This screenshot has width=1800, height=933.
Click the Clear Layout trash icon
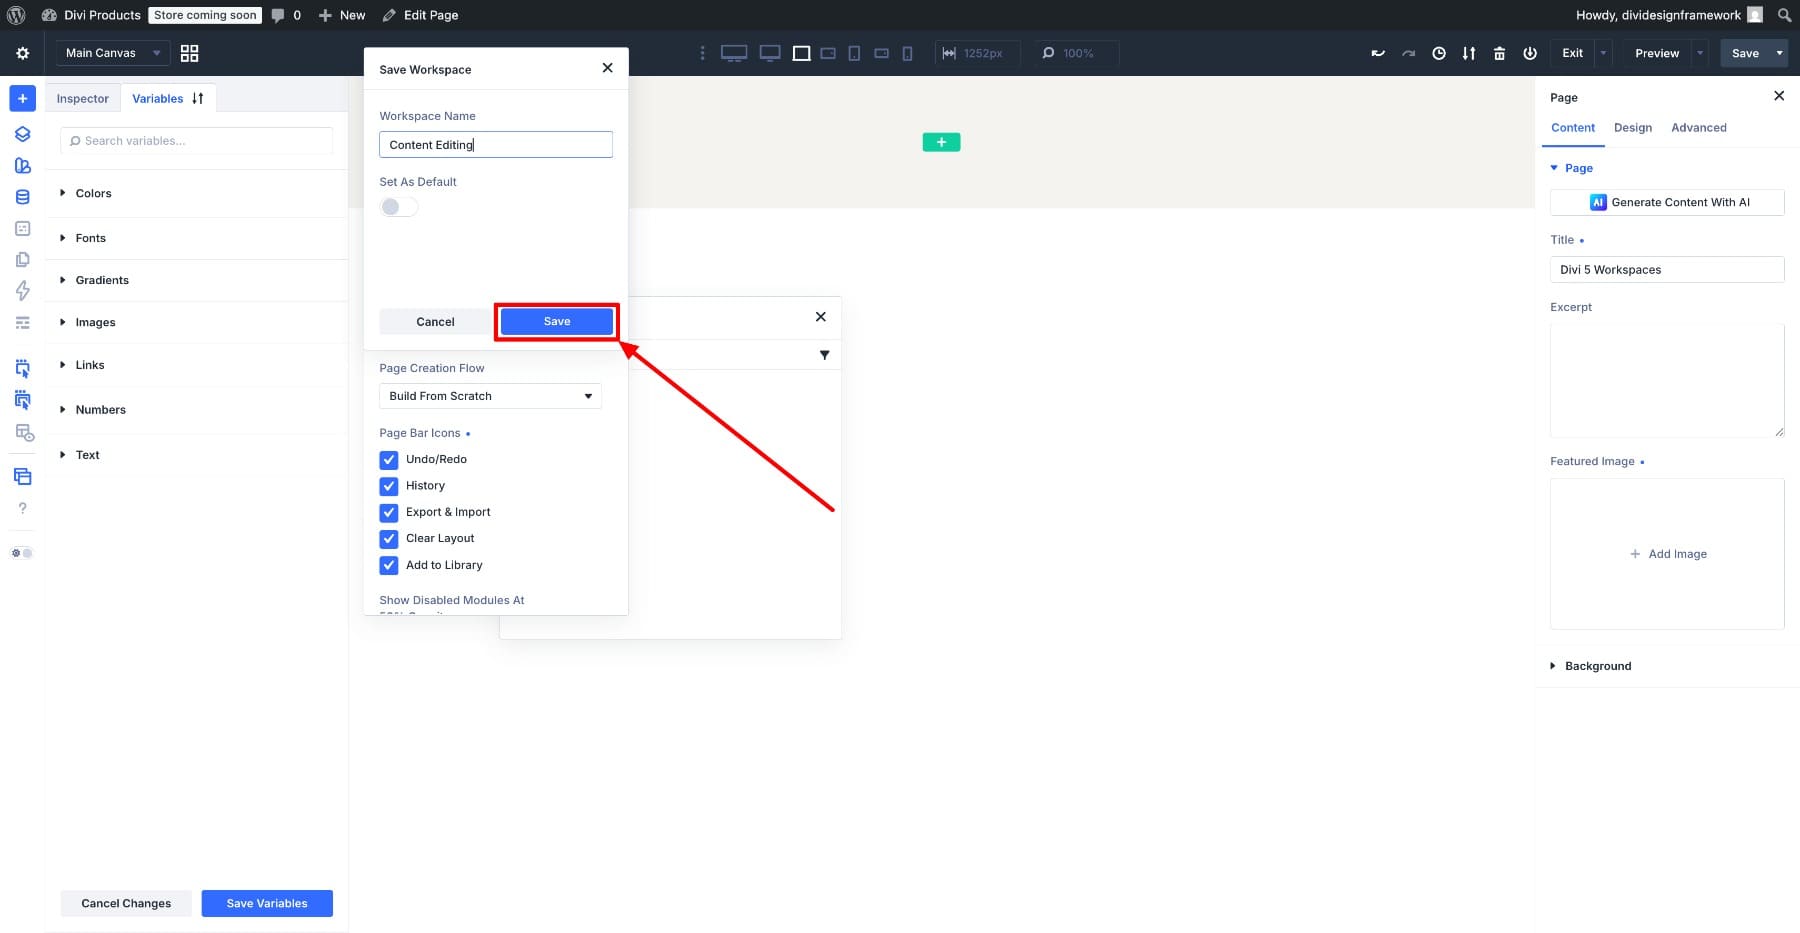(1499, 53)
